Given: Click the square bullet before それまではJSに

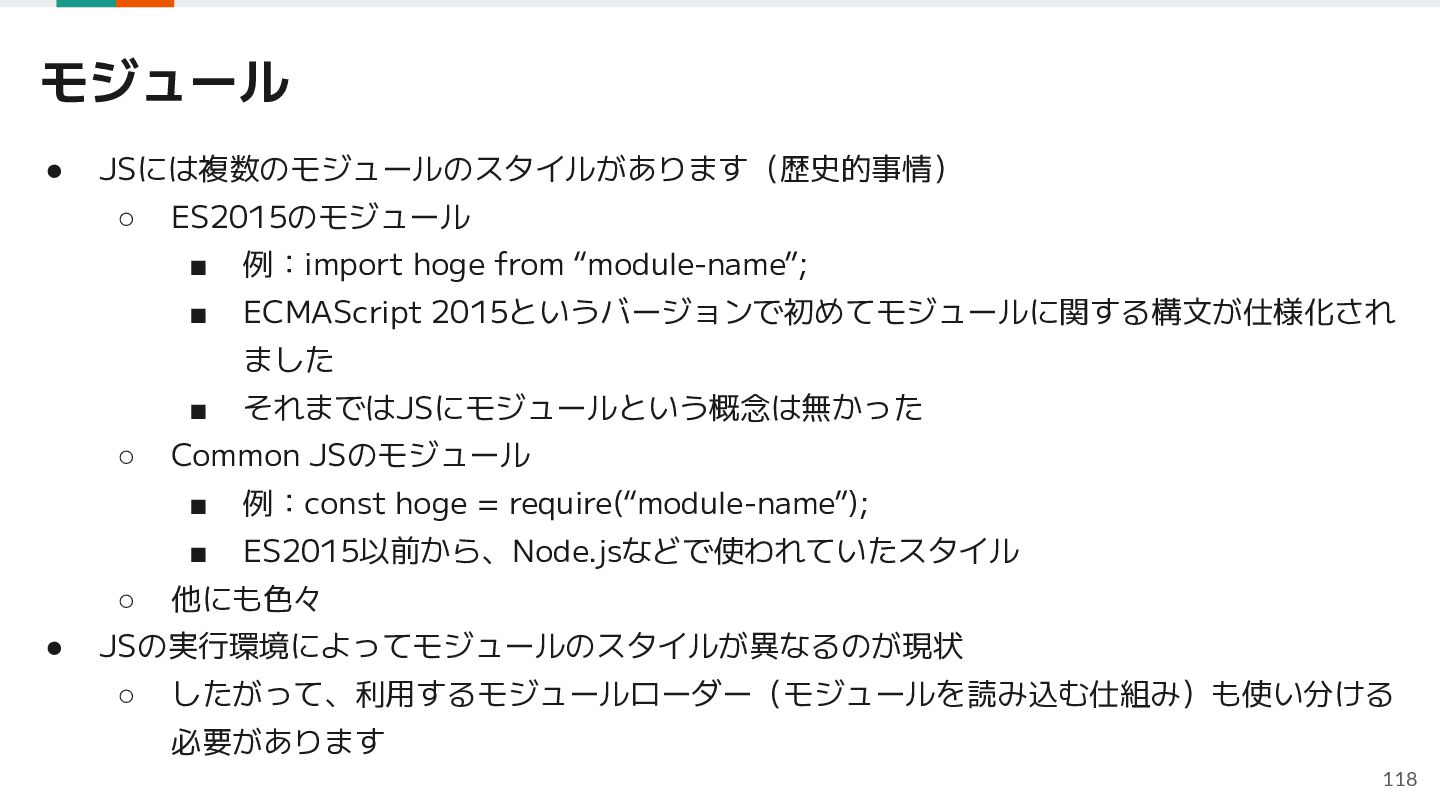Looking at the screenshot, I should (198, 410).
